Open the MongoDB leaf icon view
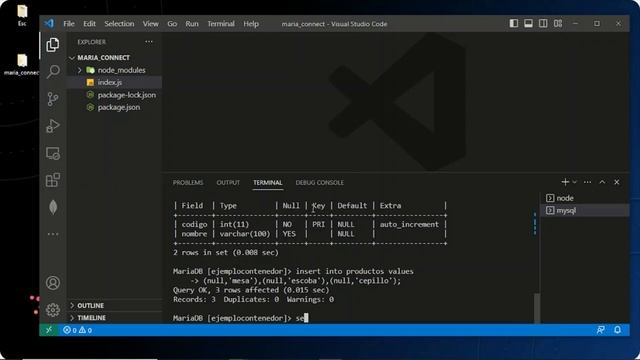The image size is (640, 360). click(53, 207)
